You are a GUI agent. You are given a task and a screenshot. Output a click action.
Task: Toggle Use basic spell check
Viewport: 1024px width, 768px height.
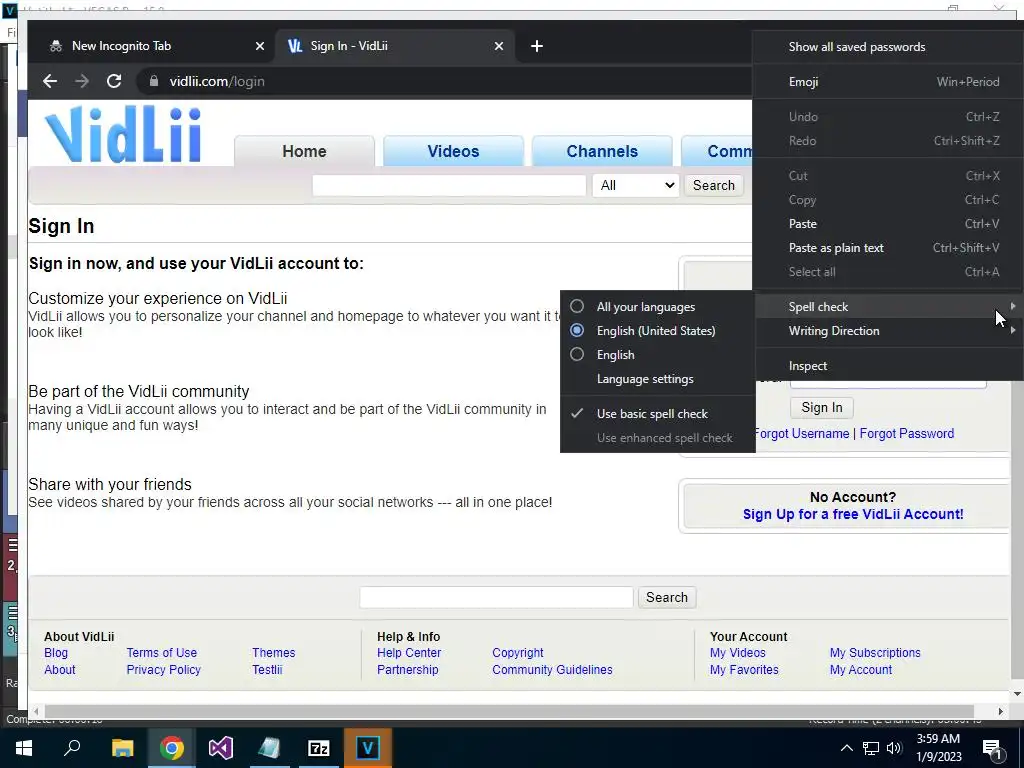pos(658,413)
